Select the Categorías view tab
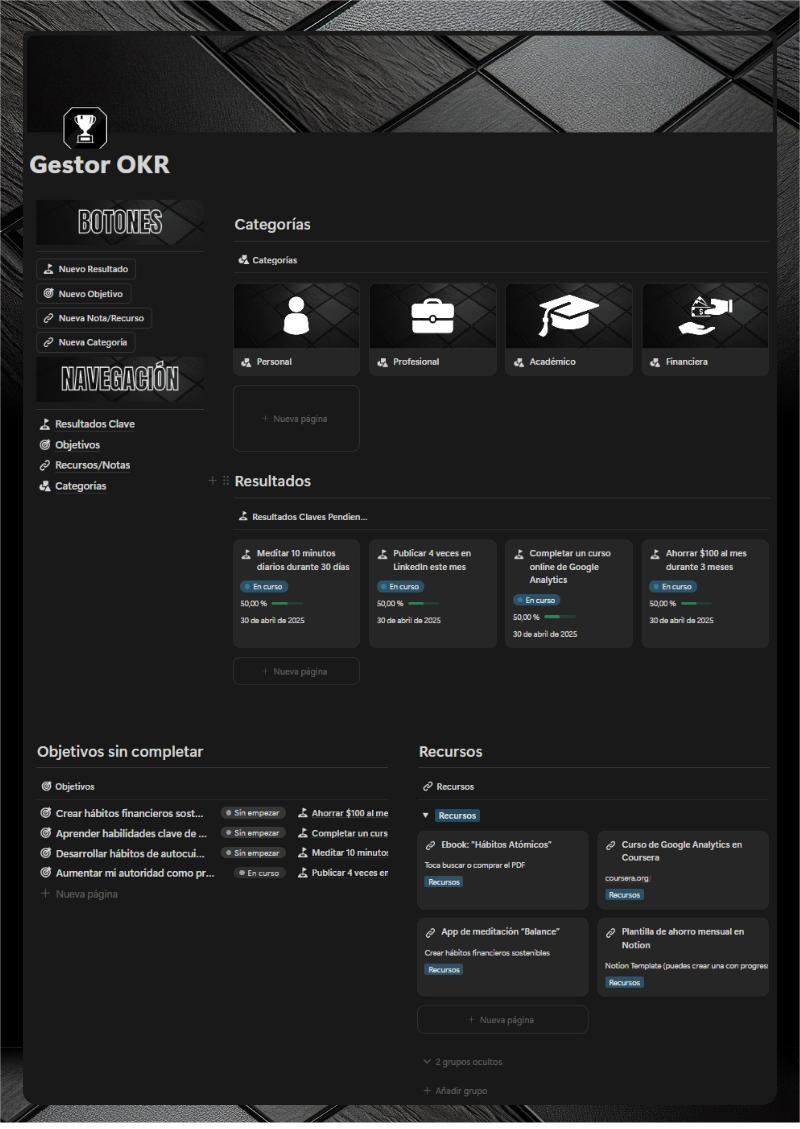The image size is (800, 1129). pyautogui.click(x=267, y=260)
